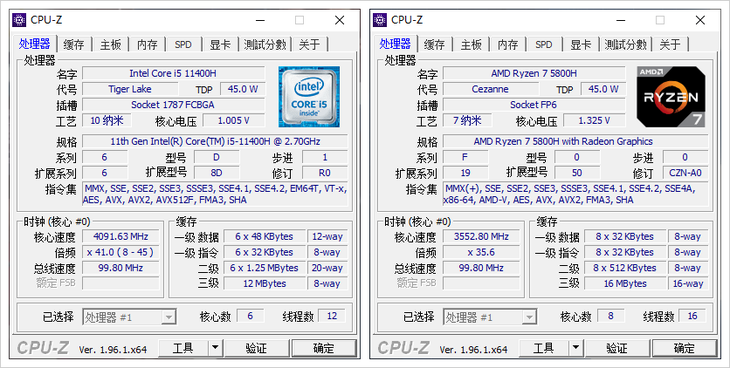The height and width of the screenshot is (368, 730).
Task: Click the AMD Ryzen 7 logo image
Action: point(671,97)
